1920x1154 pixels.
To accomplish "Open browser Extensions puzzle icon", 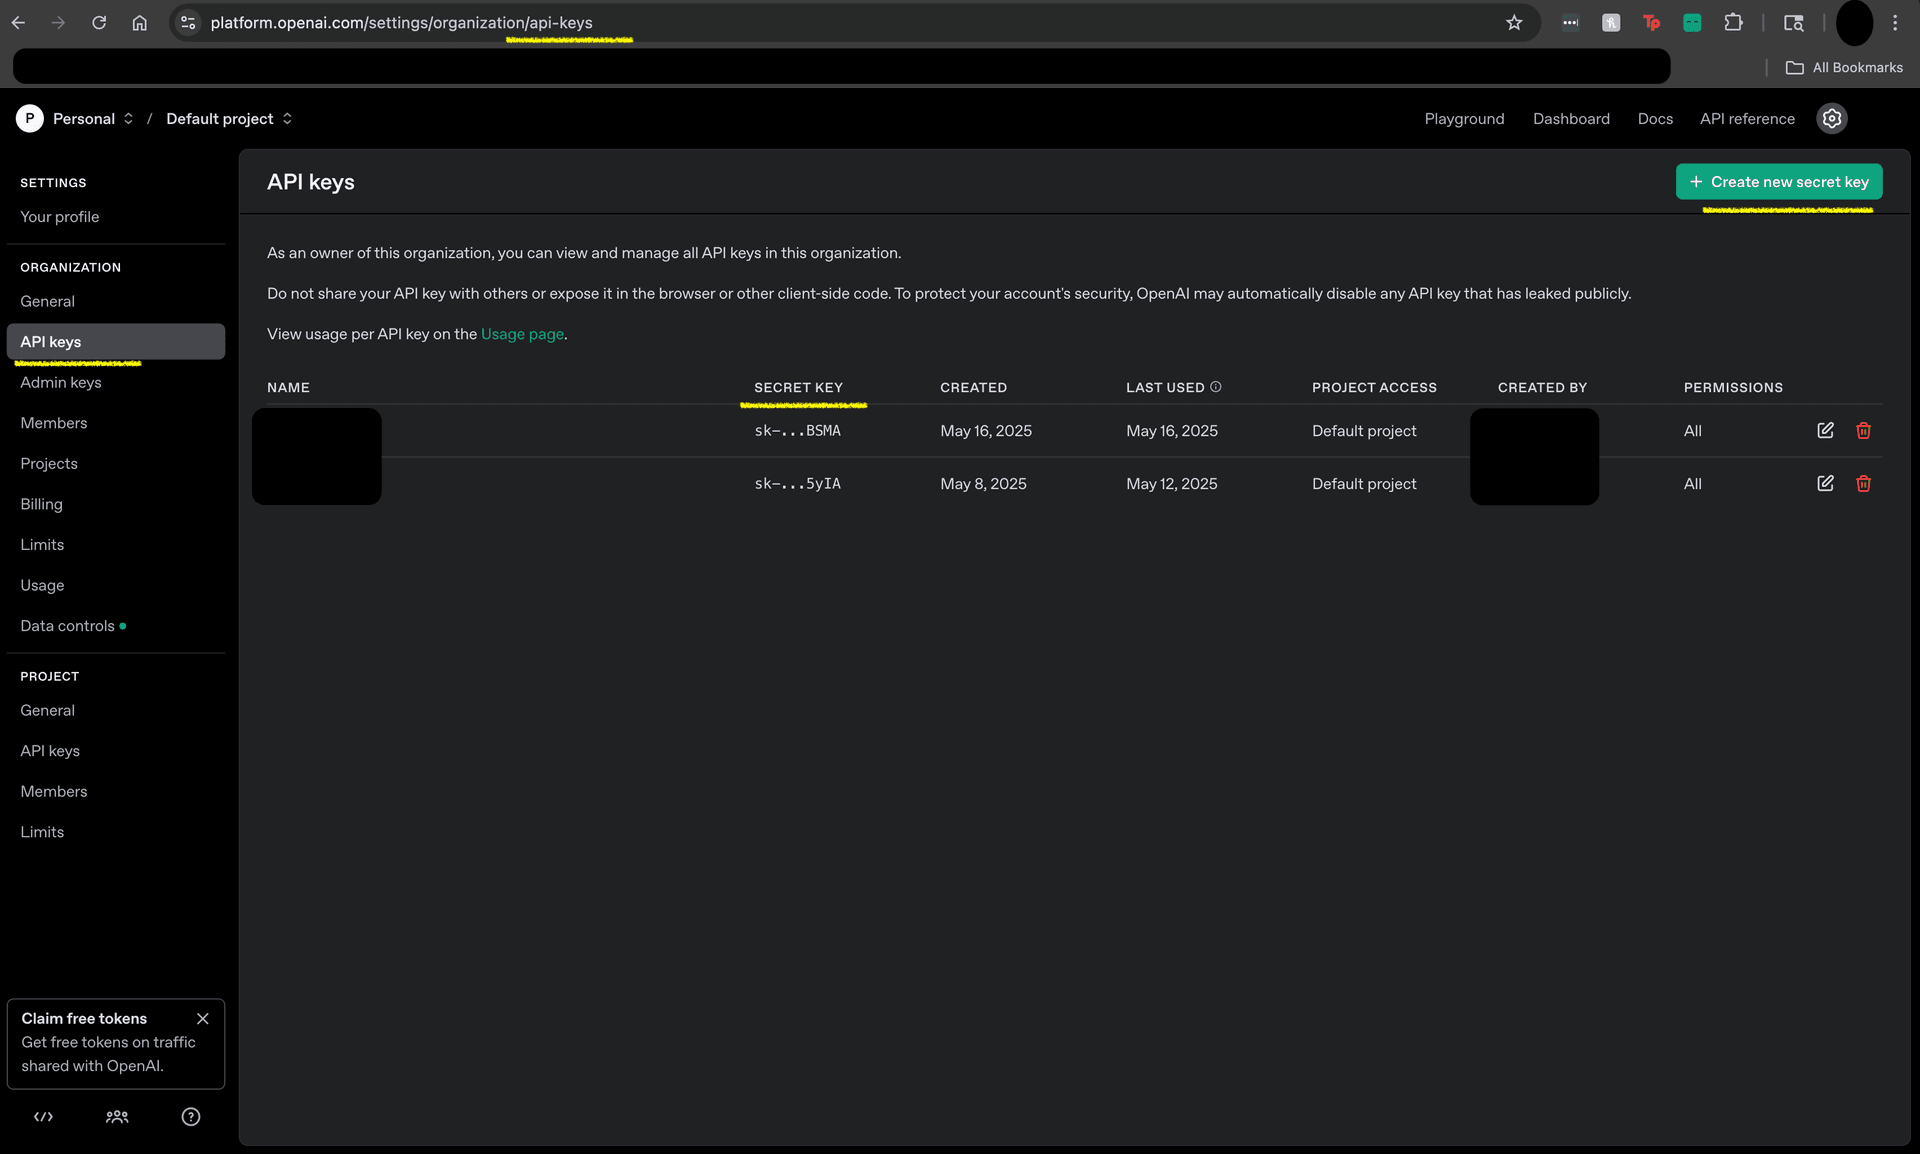I will tap(1733, 22).
